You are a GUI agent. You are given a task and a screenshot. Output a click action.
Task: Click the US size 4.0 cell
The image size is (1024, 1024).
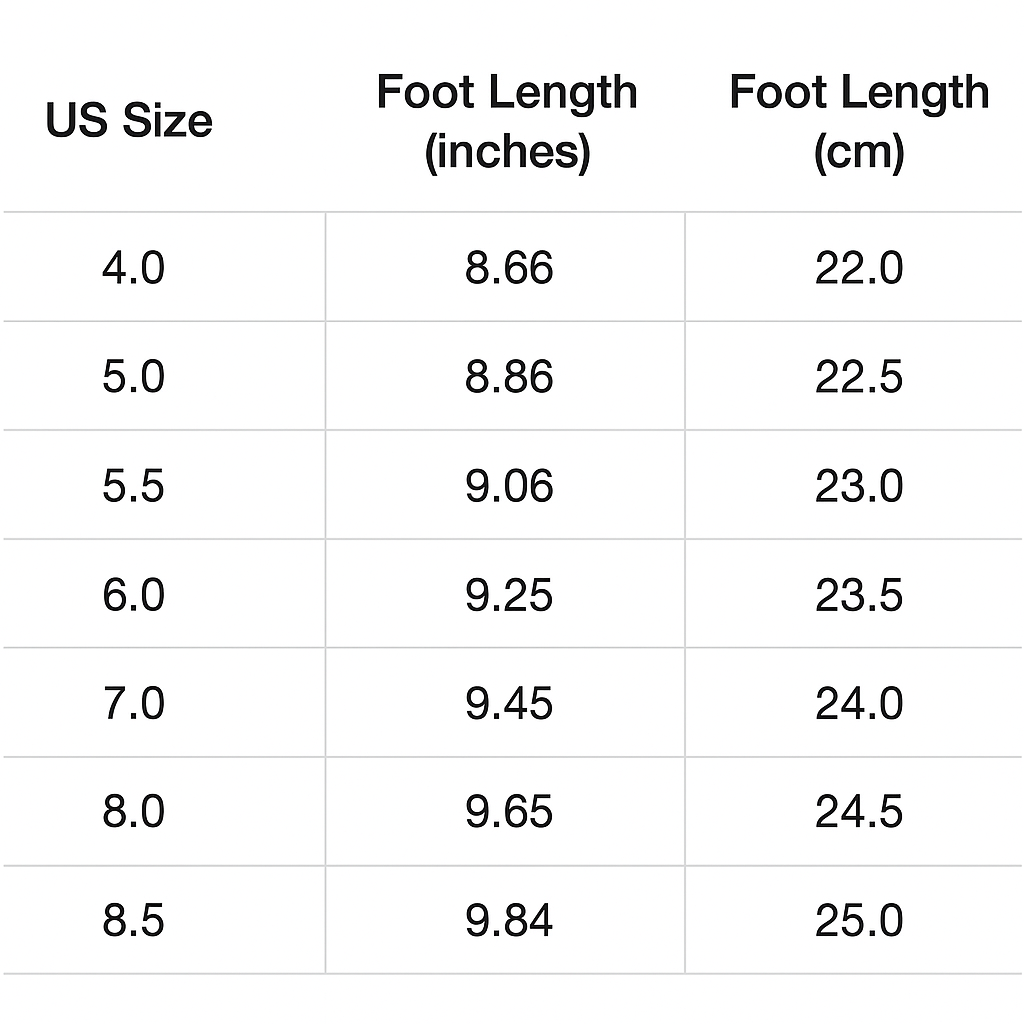click(x=133, y=268)
